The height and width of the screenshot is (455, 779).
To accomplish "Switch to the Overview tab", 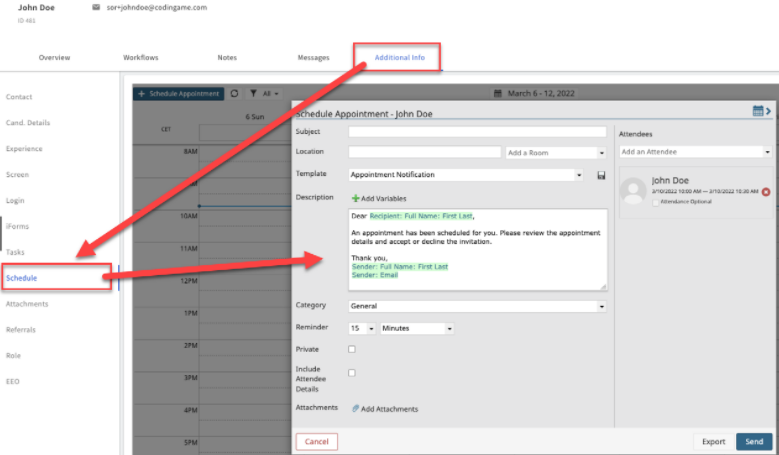I will tap(54, 58).
